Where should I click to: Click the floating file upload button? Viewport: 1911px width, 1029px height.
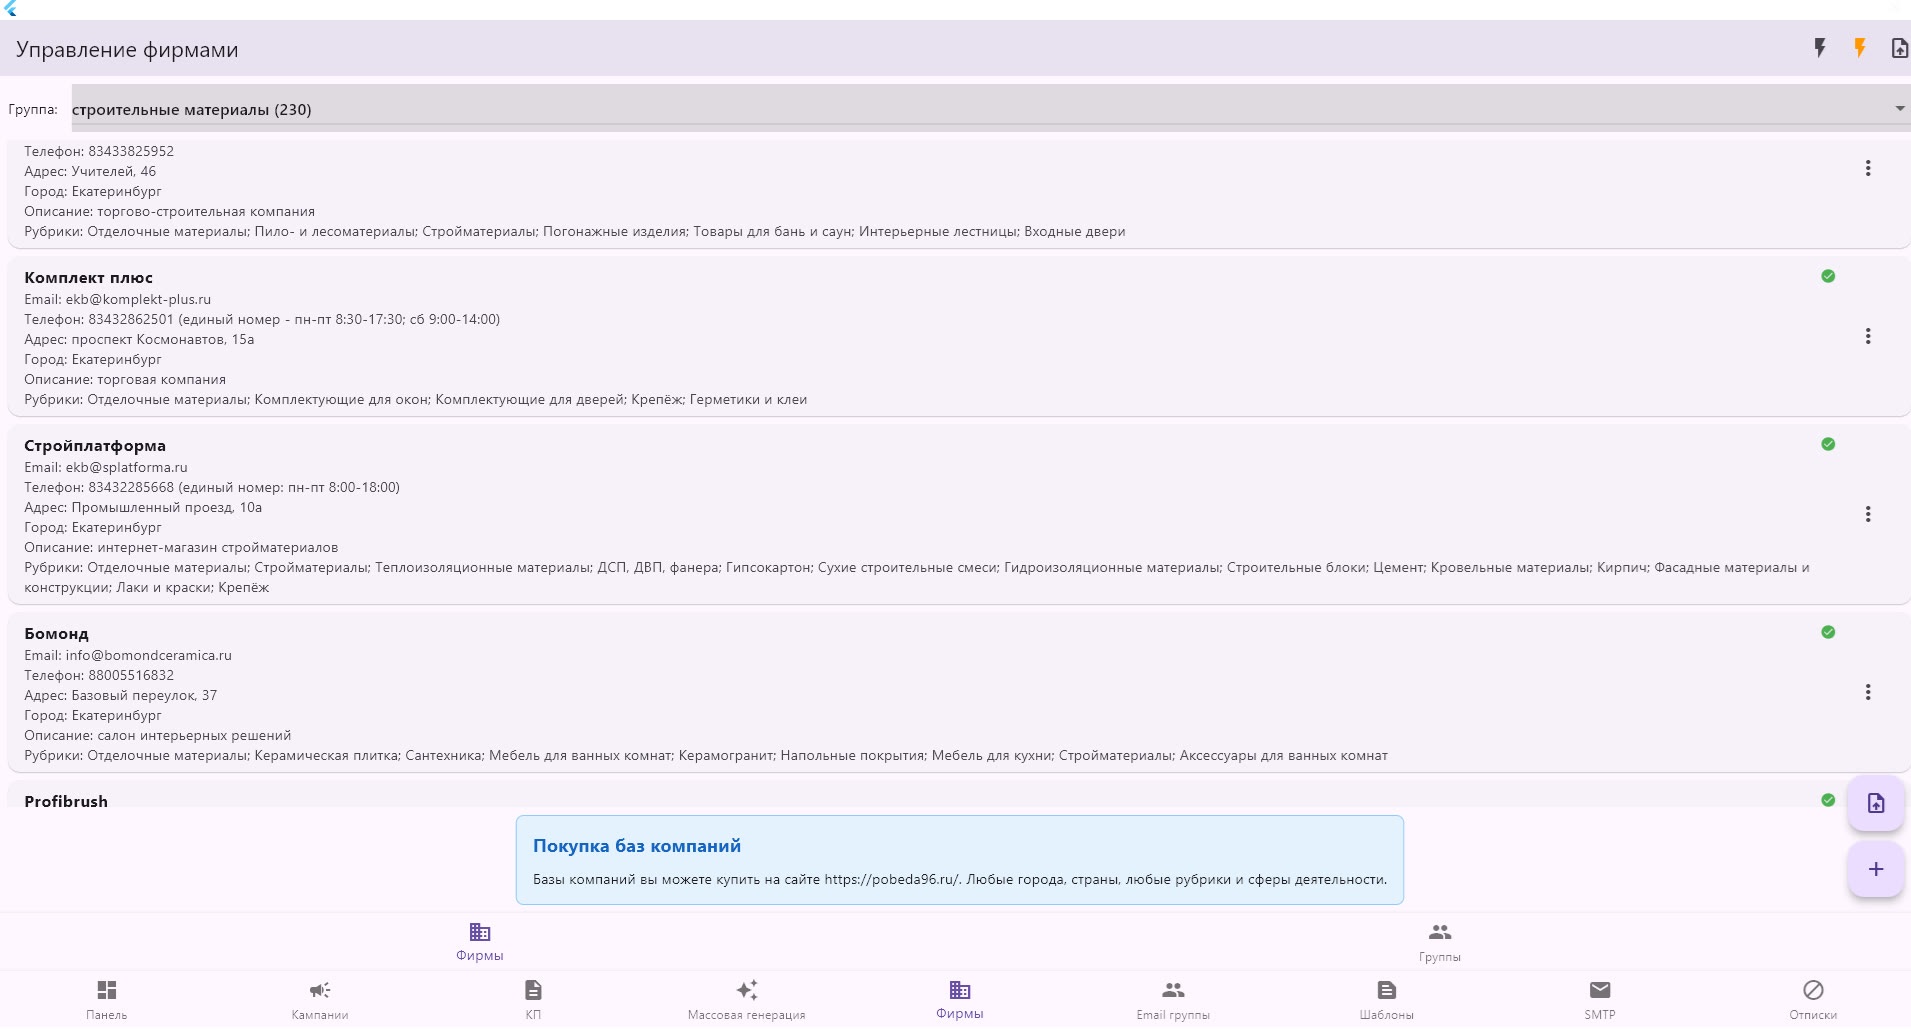1876,803
